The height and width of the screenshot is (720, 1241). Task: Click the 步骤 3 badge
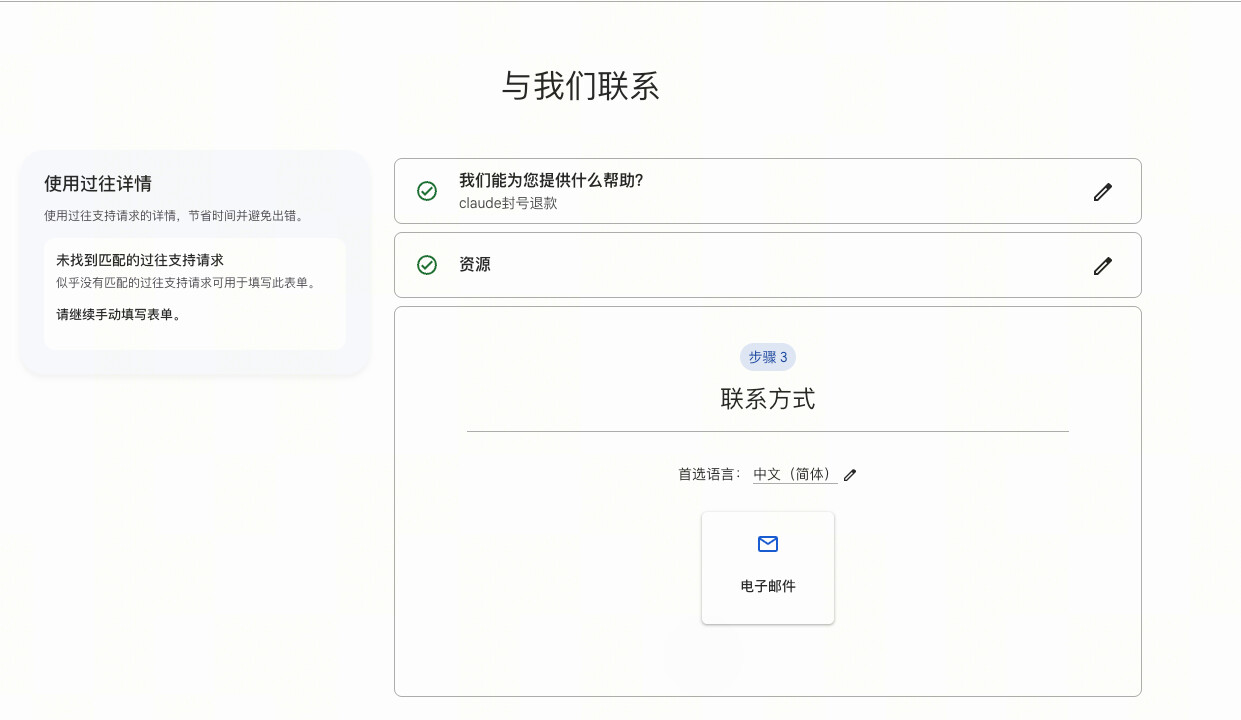[x=768, y=357]
